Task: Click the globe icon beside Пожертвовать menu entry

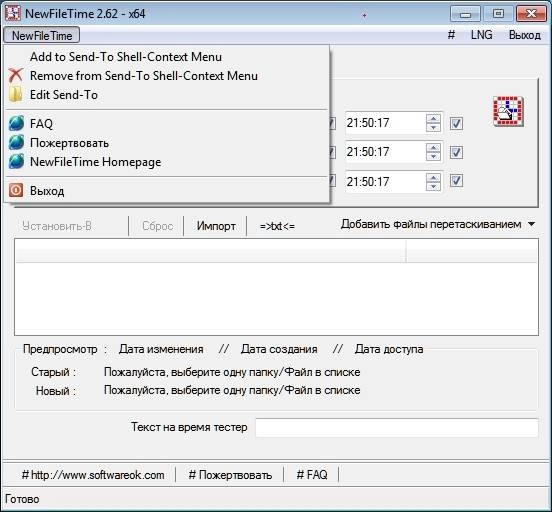Action: click(x=16, y=143)
